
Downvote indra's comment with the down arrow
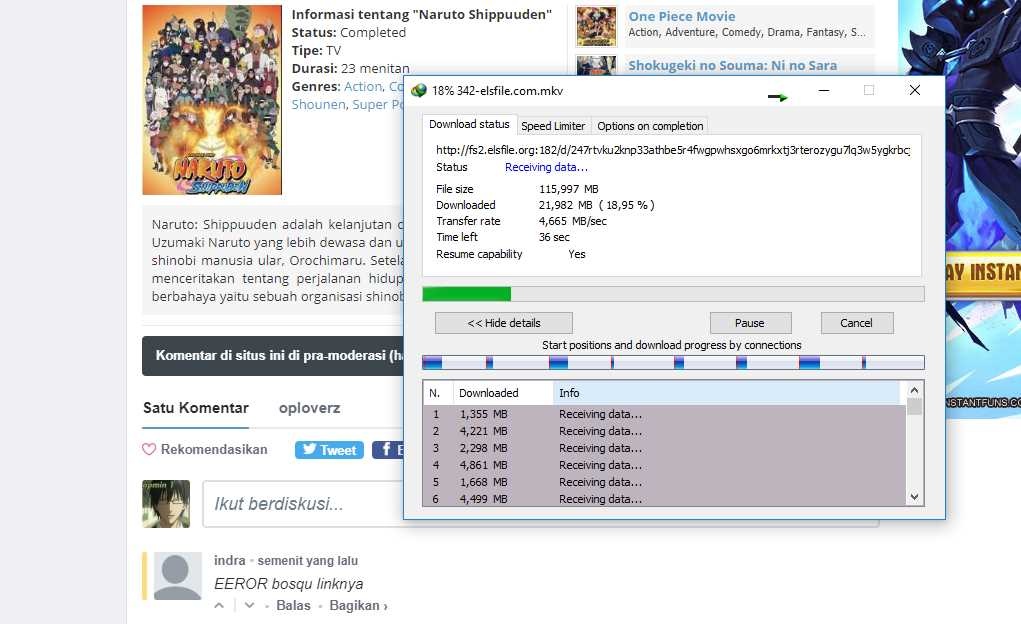(249, 606)
